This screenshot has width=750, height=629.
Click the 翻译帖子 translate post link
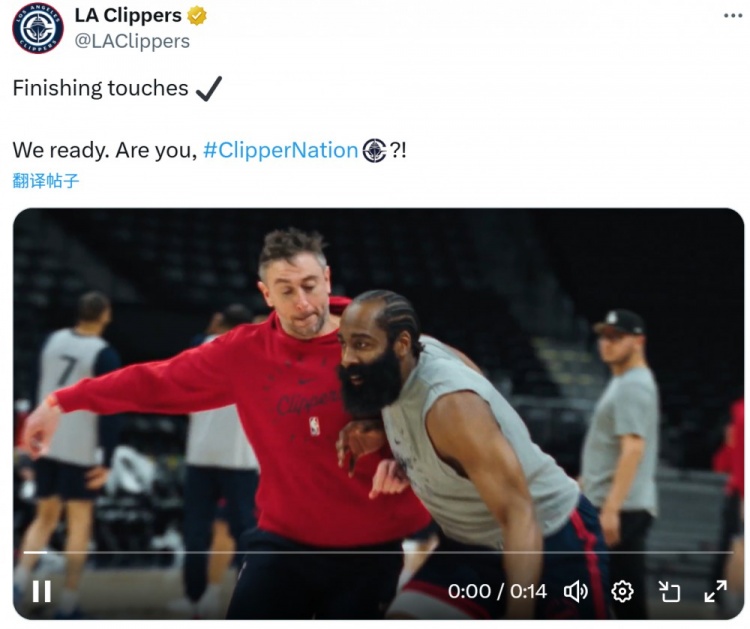[x=45, y=181]
